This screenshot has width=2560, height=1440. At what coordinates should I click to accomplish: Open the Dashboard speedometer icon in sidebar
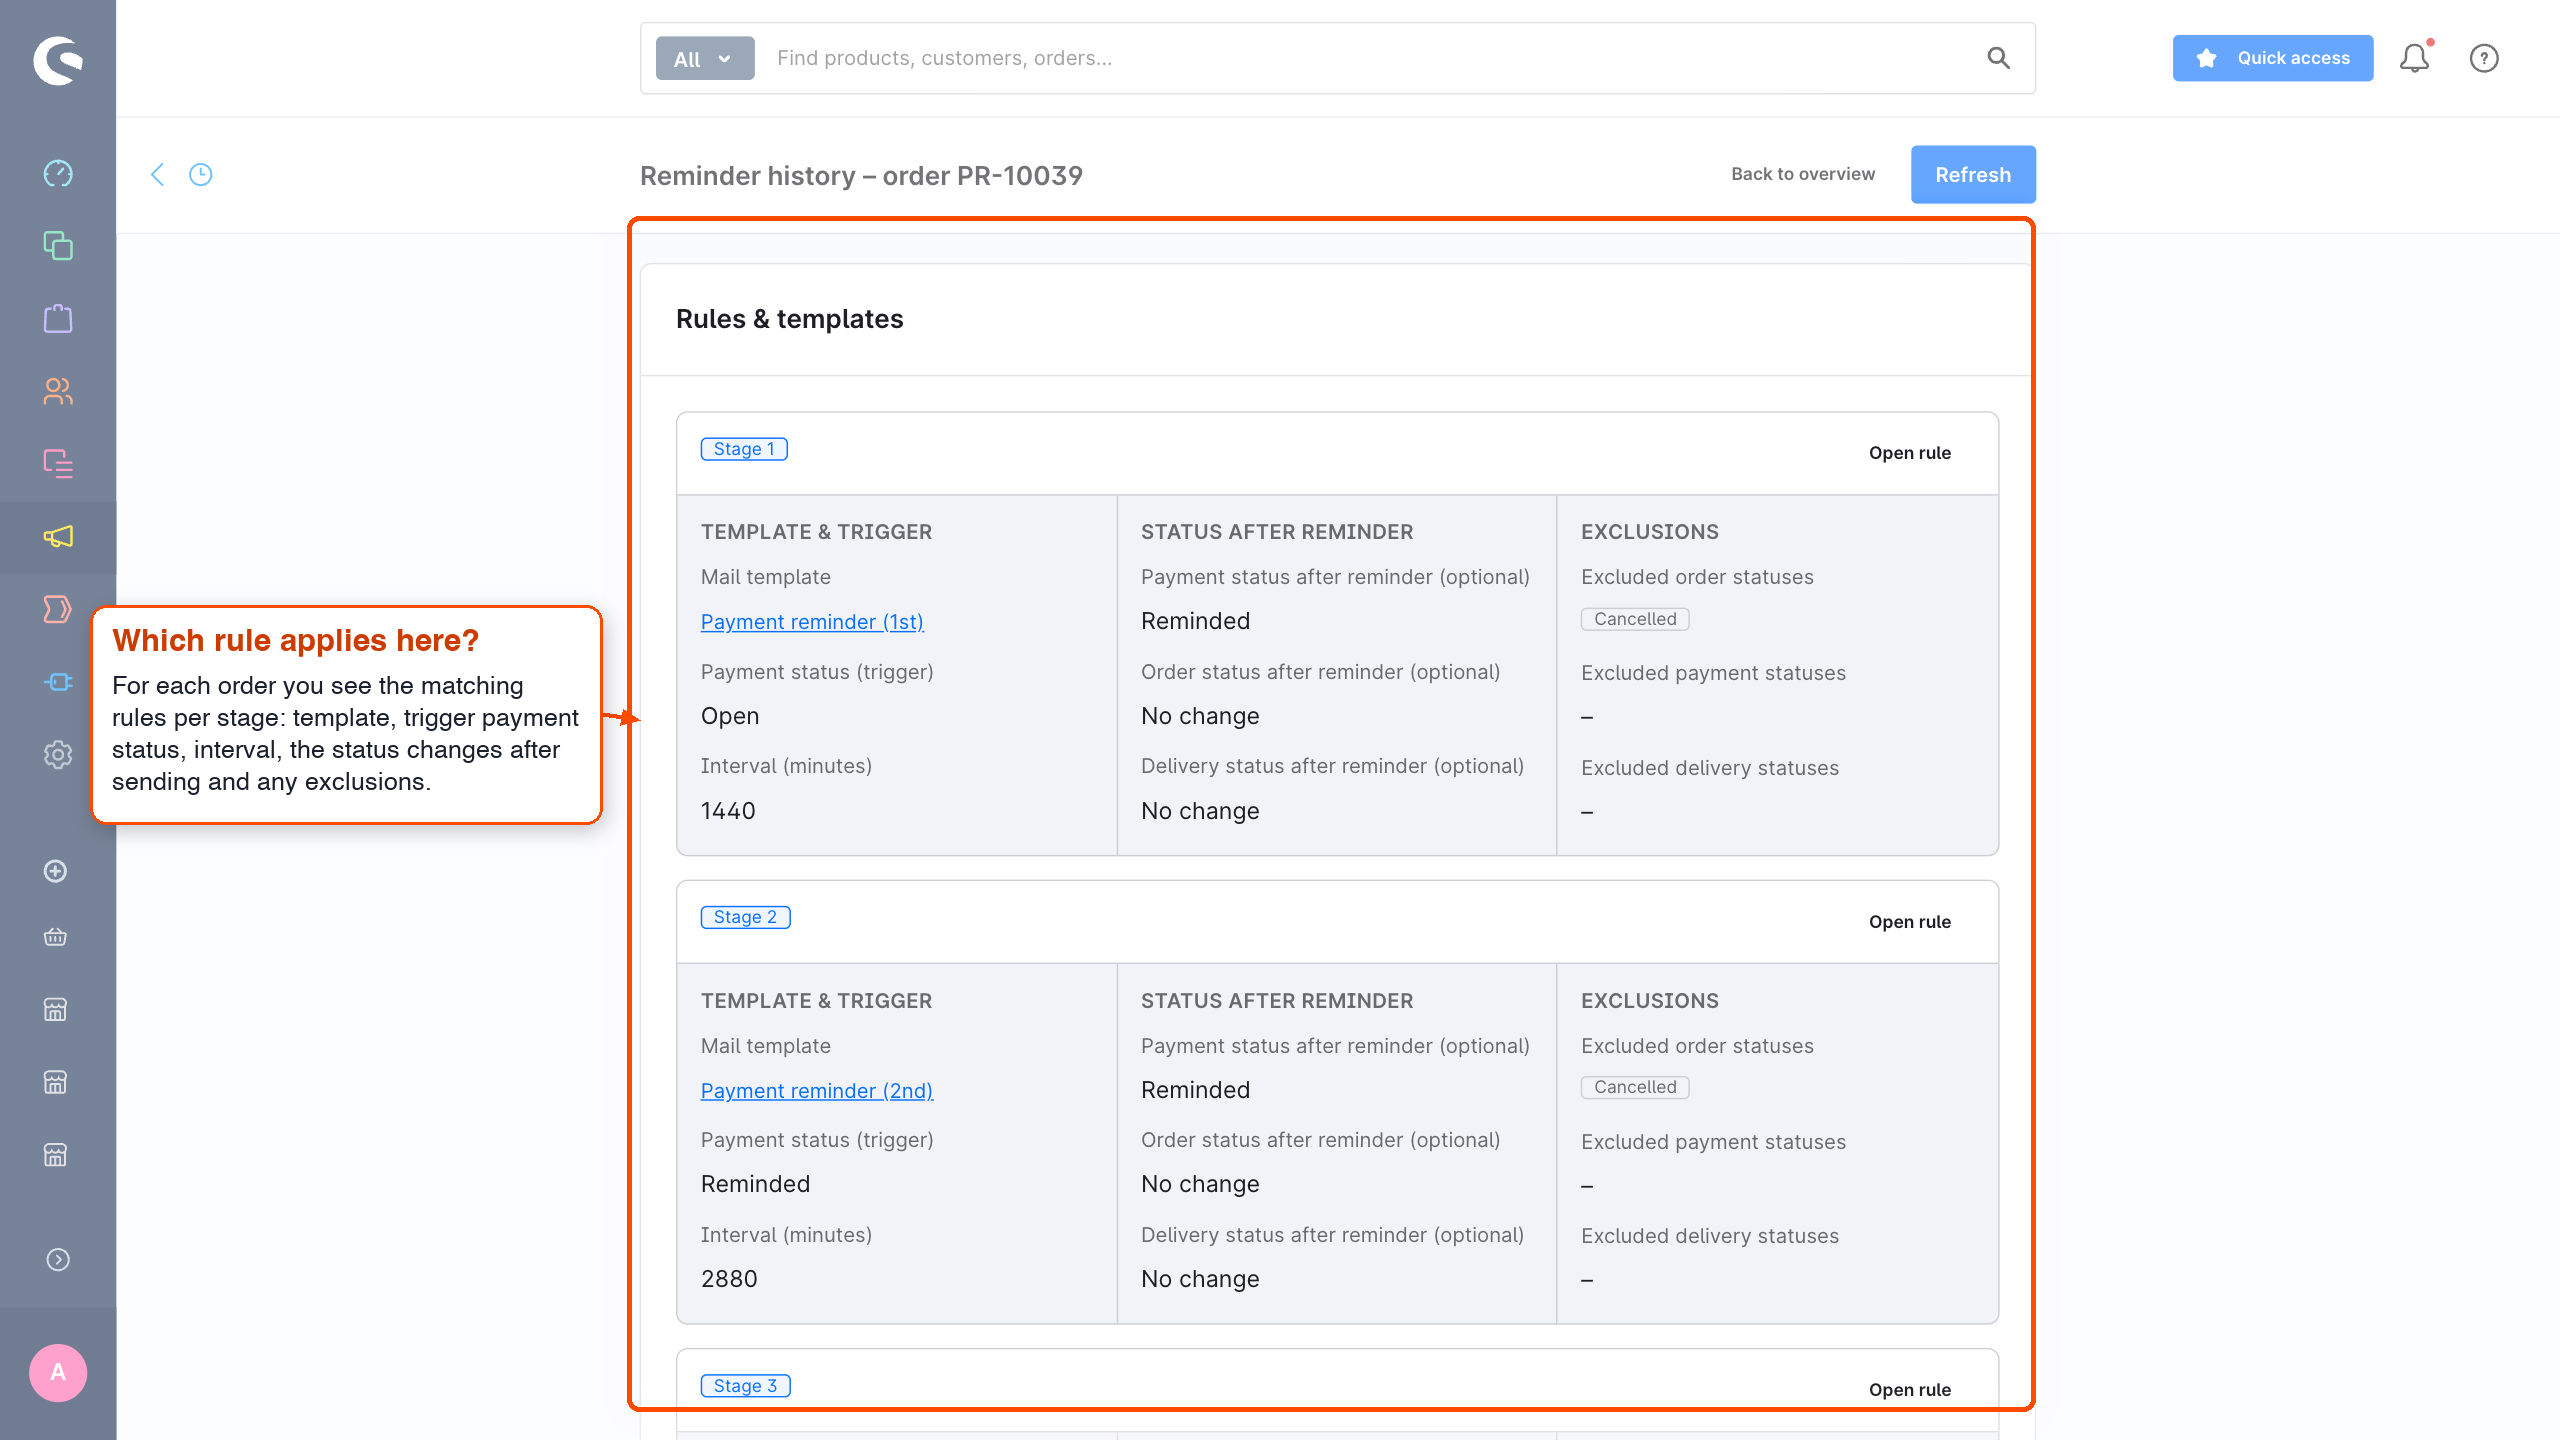click(x=58, y=173)
